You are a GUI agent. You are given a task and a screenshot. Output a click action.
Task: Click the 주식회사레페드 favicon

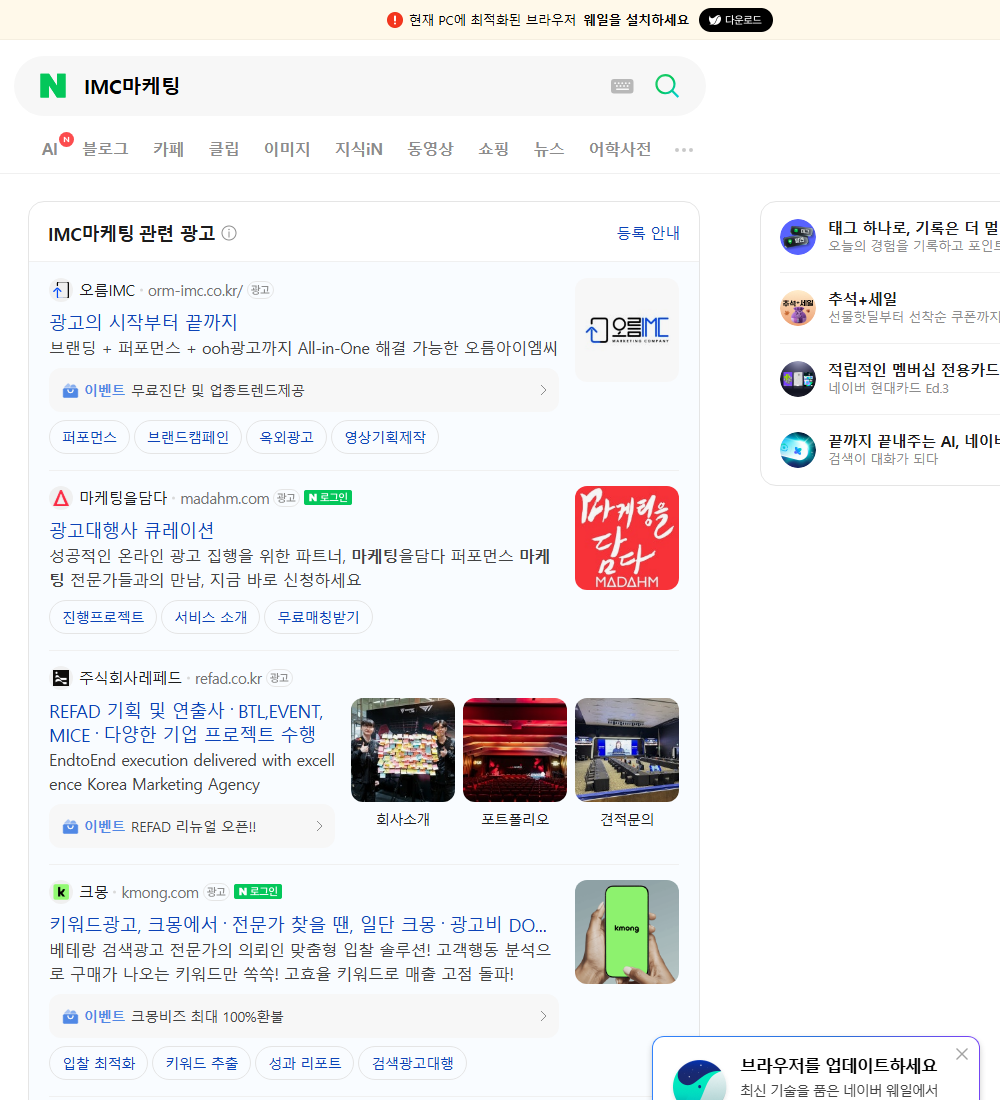point(61,678)
